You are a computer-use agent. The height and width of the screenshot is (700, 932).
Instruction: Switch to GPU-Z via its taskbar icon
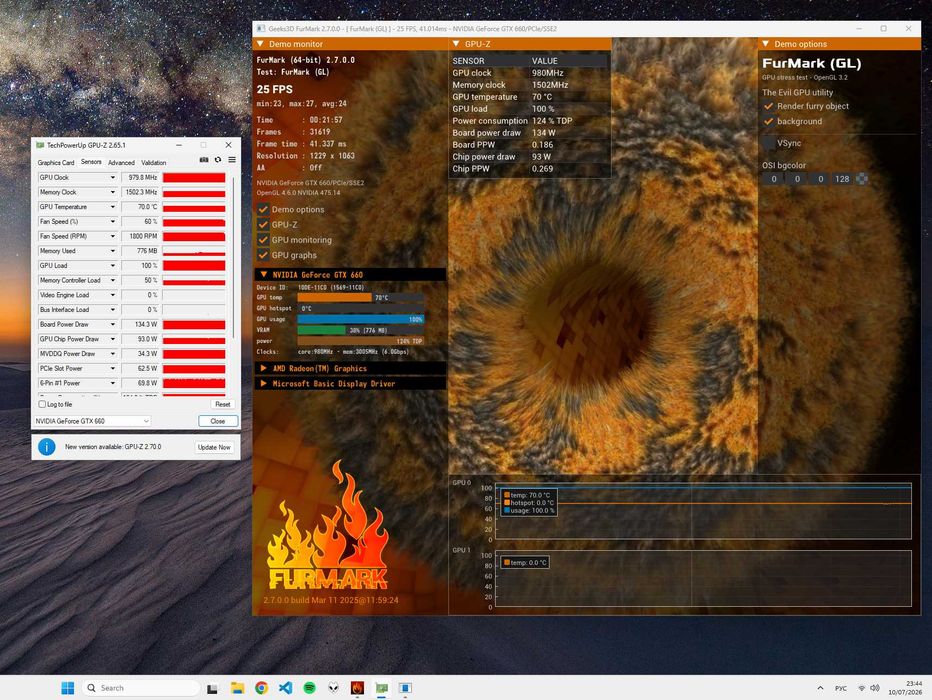pyautogui.click(x=382, y=688)
